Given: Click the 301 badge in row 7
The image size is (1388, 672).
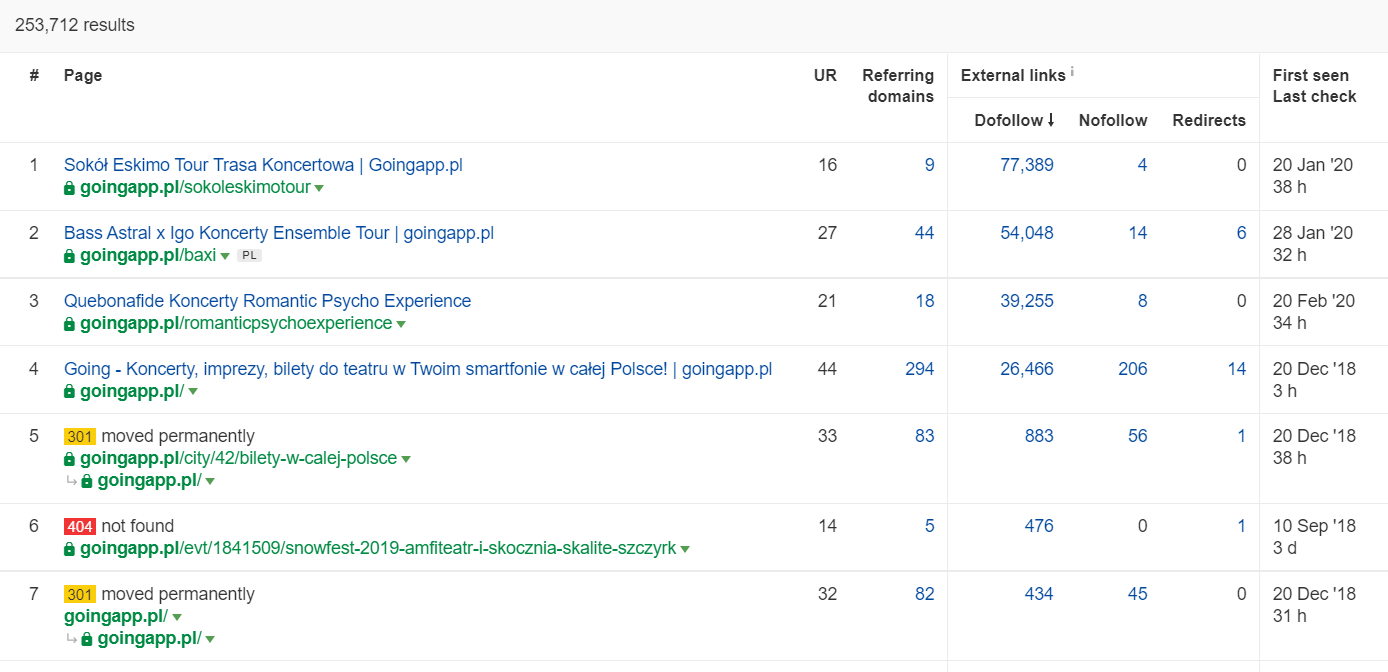Looking at the screenshot, I should pos(80,594).
